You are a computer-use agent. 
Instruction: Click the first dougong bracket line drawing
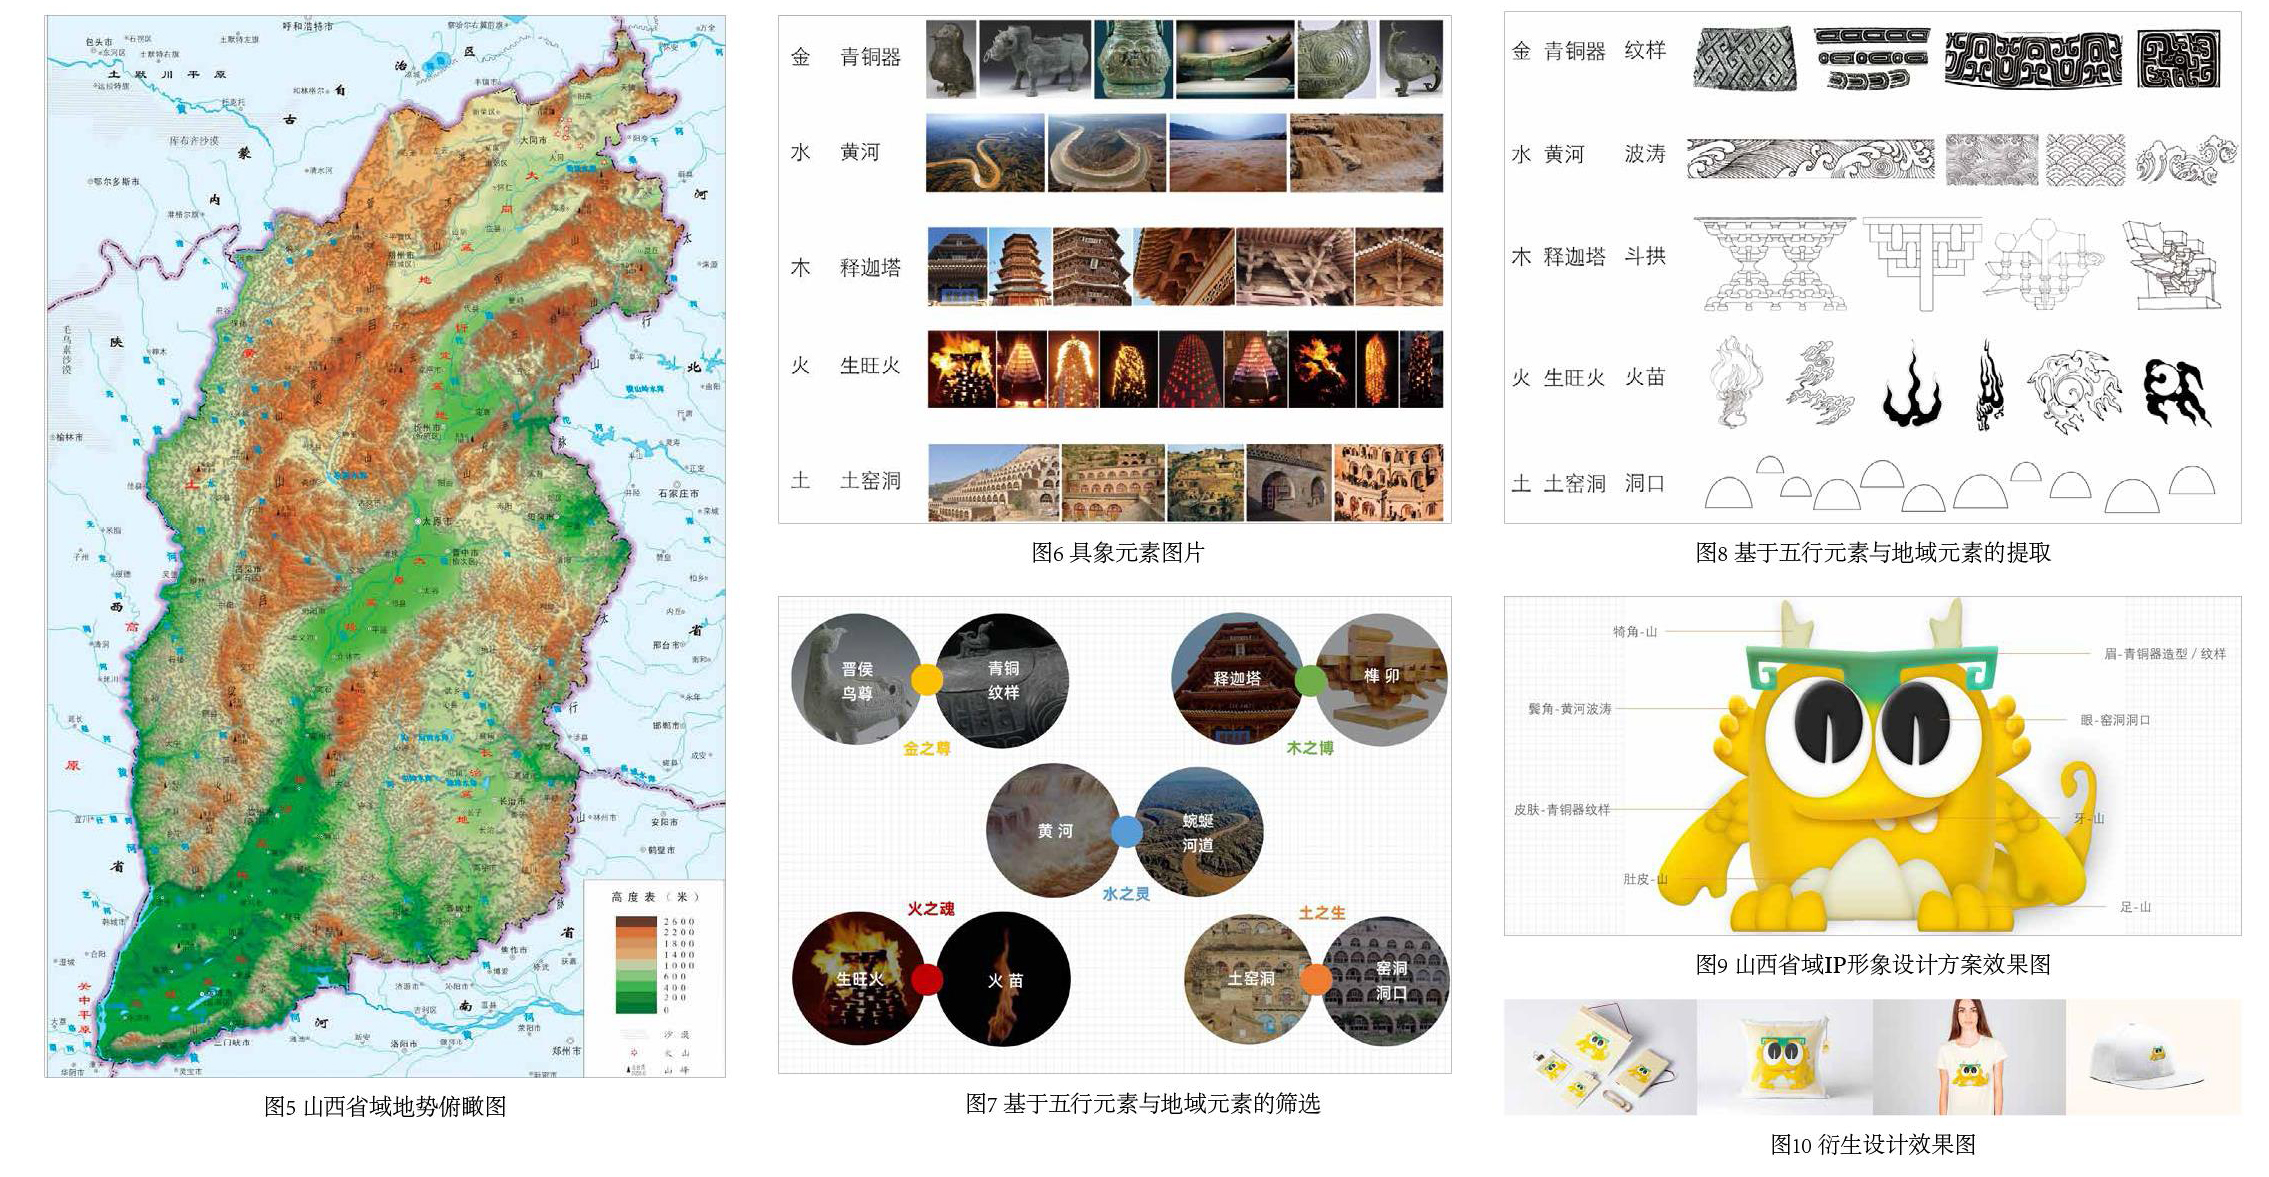tap(1774, 263)
